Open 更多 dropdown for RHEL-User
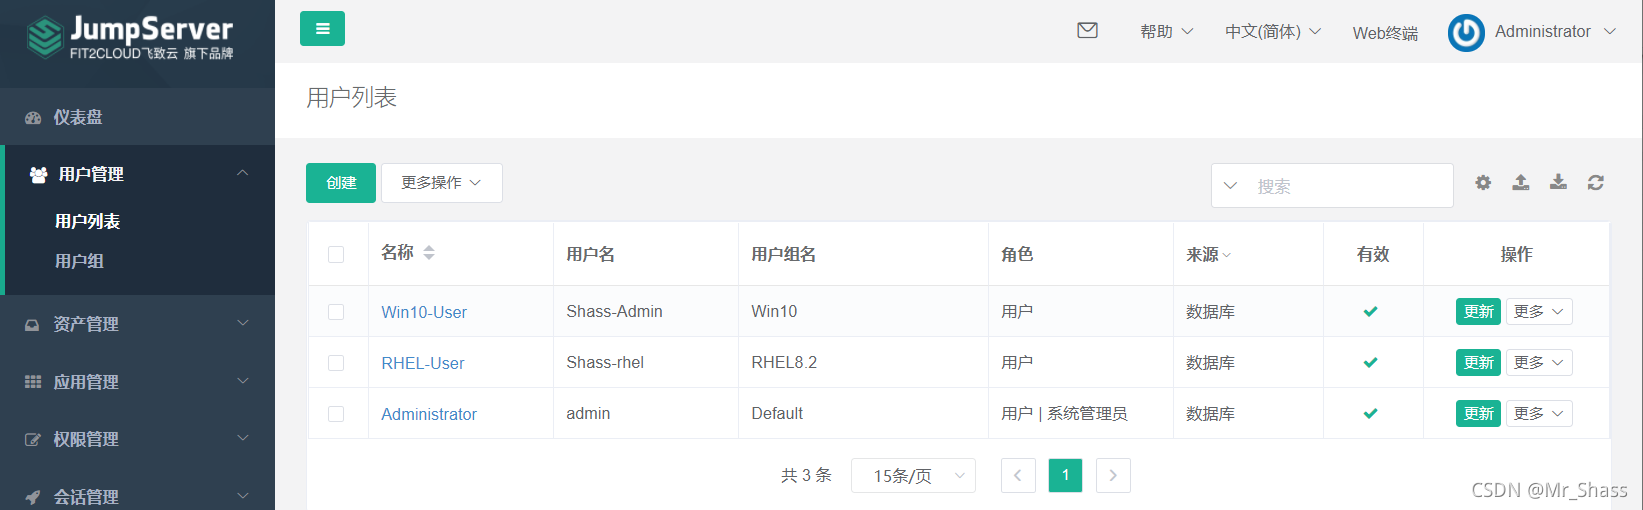1643x510 pixels. pos(1539,363)
